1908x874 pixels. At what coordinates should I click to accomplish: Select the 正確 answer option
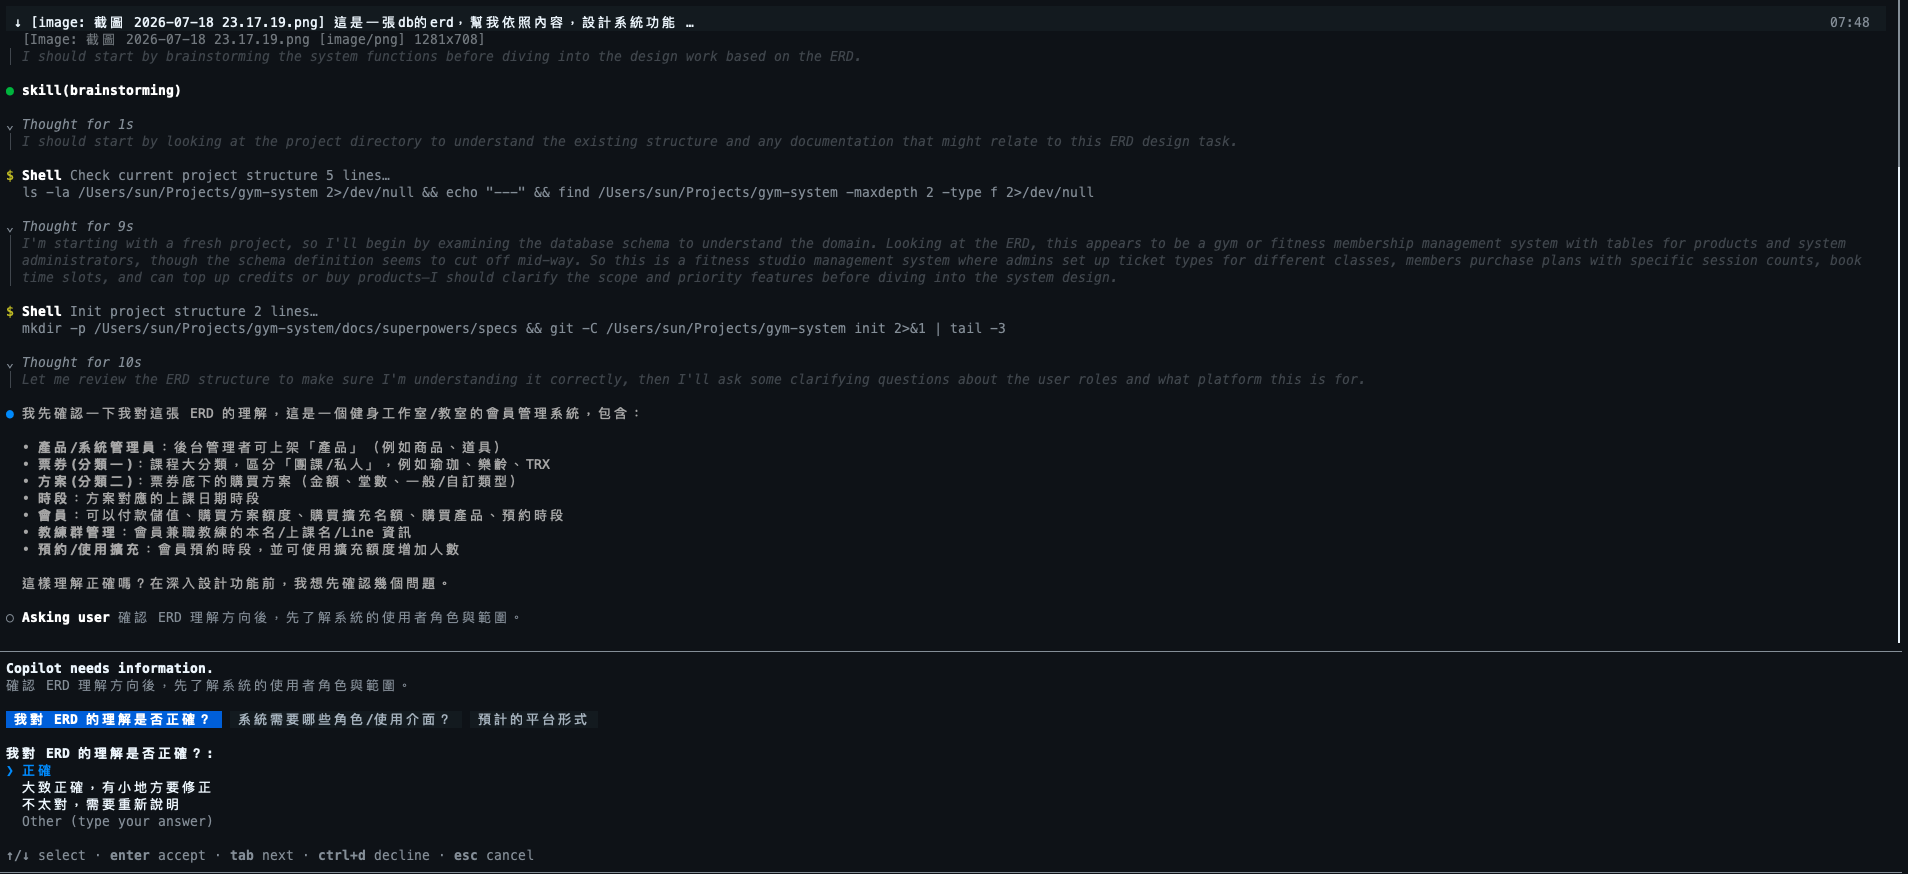[x=37, y=771]
